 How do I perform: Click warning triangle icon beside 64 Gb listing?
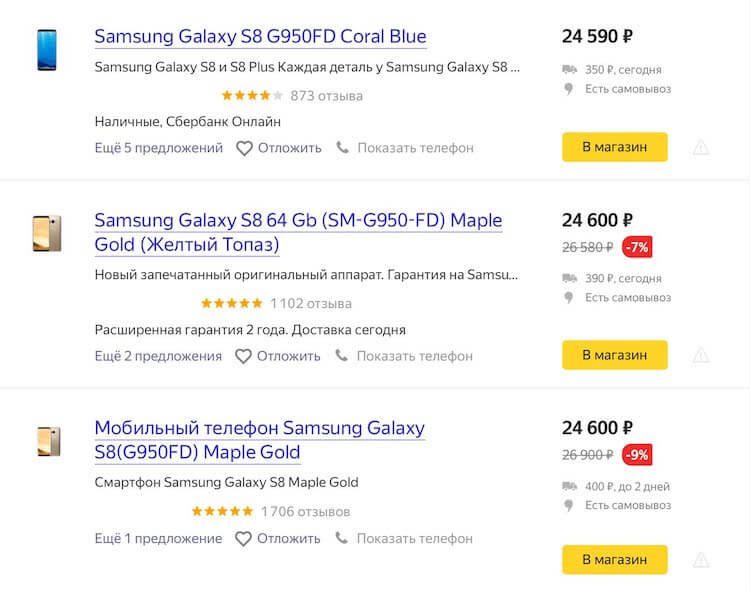point(701,355)
